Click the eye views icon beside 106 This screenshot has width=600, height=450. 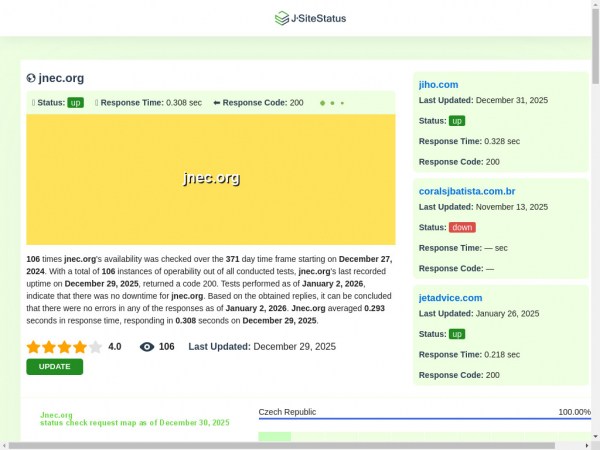(147, 347)
